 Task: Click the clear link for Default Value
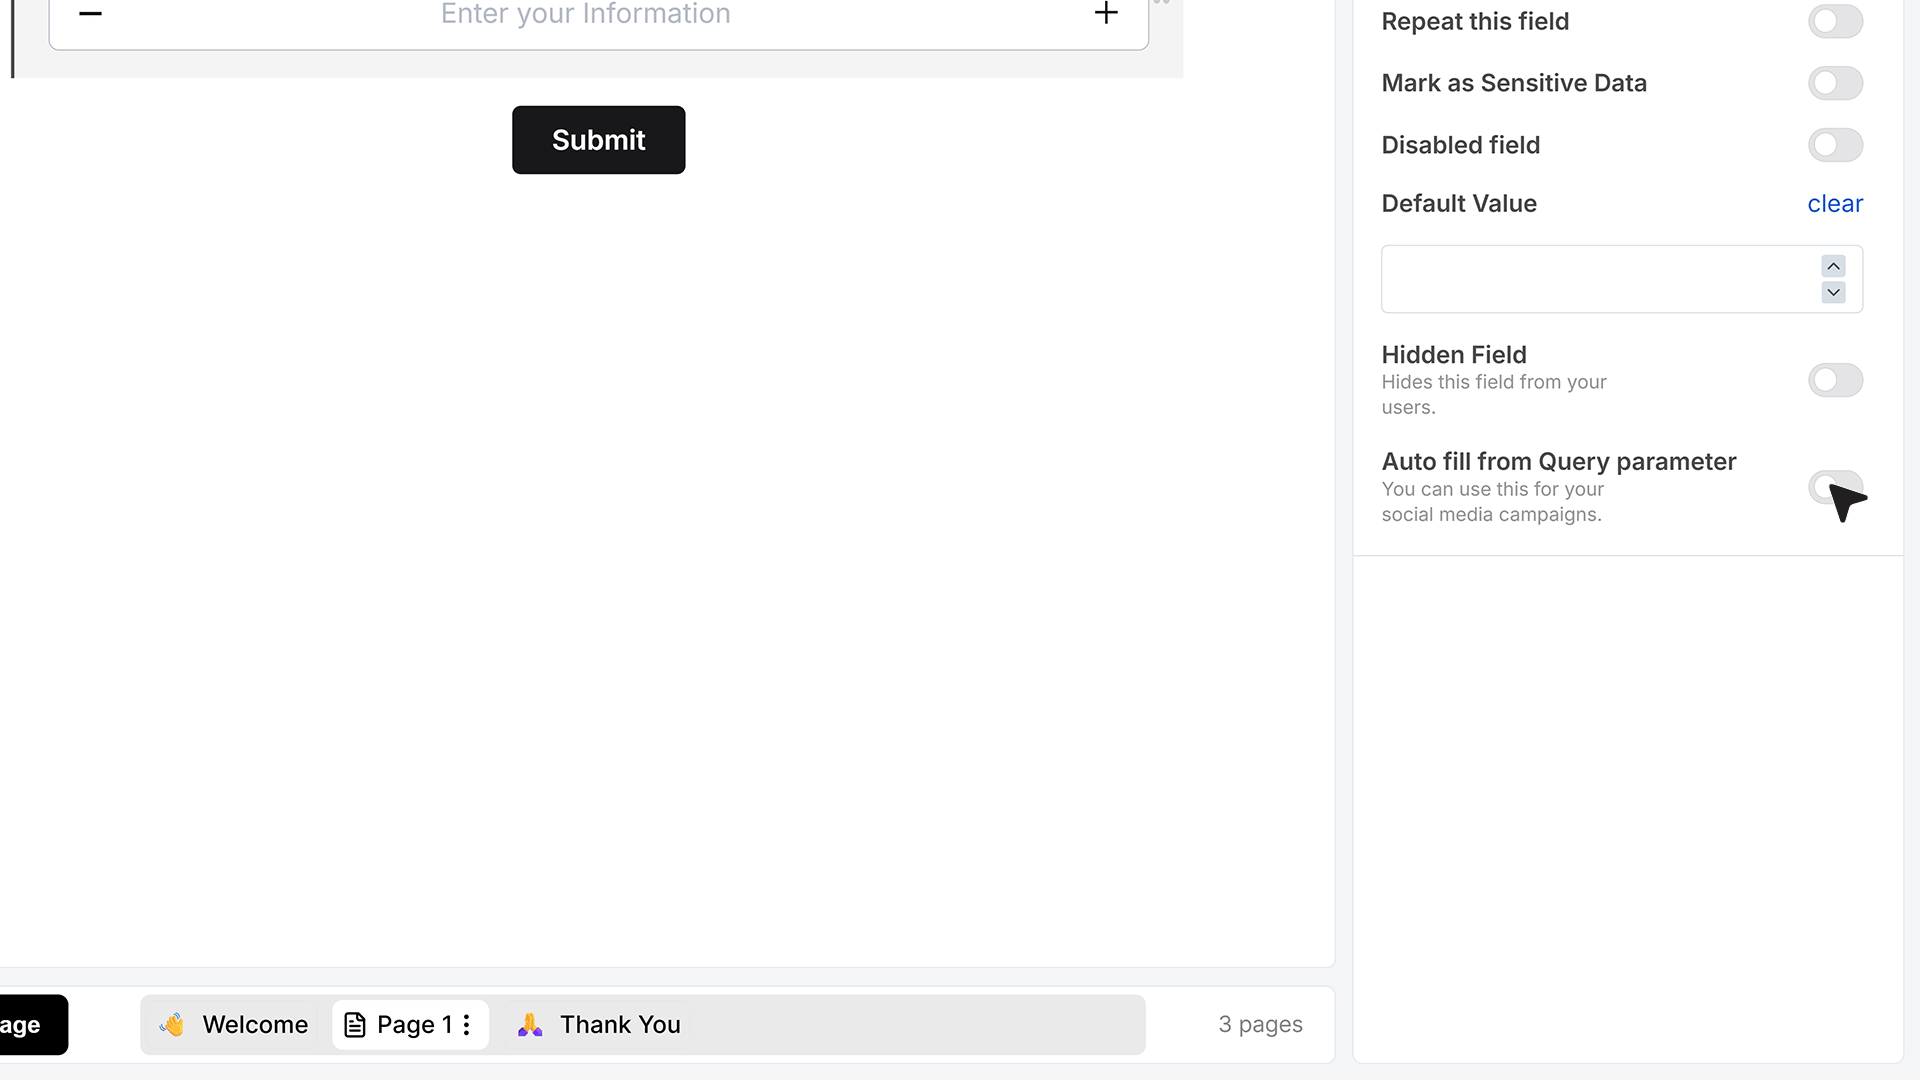pyautogui.click(x=1835, y=204)
